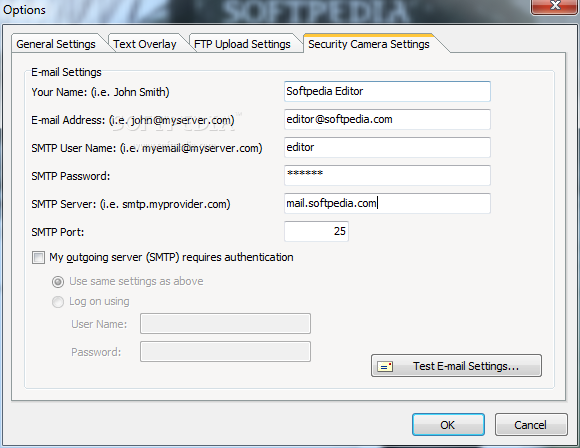Cancel the Options dialog
Viewport: 580px width, 448px height.
click(x=531, y=425)
